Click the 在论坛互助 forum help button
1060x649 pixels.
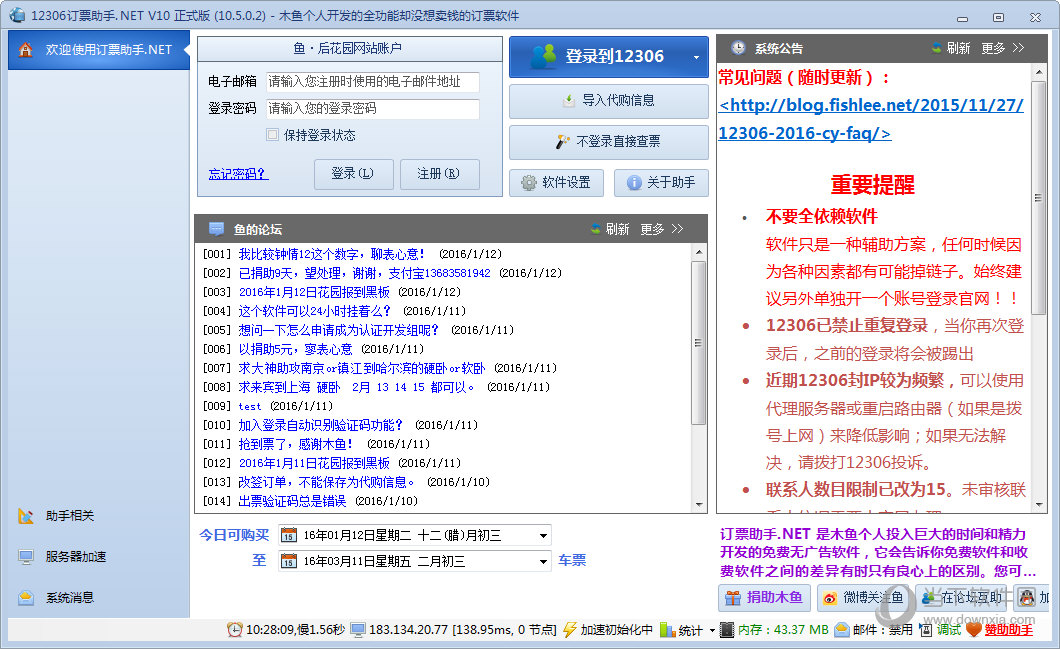(962, 598)
